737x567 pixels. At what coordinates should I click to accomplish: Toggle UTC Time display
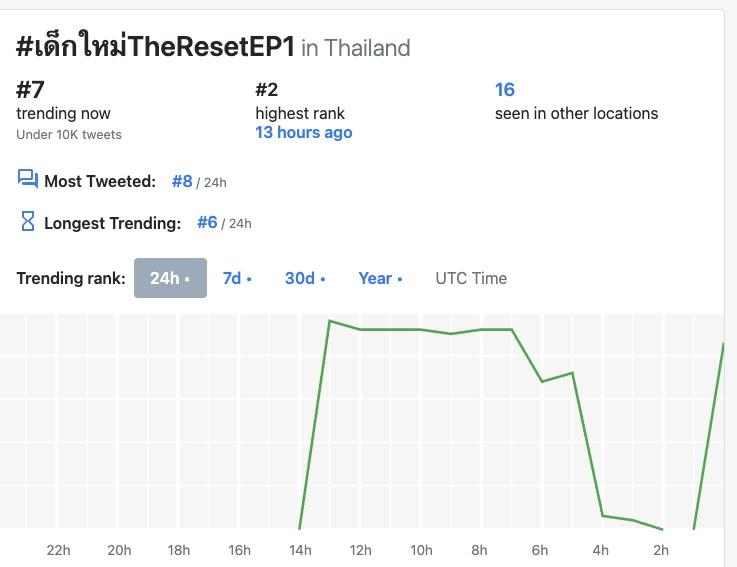[x=471, y=278]
